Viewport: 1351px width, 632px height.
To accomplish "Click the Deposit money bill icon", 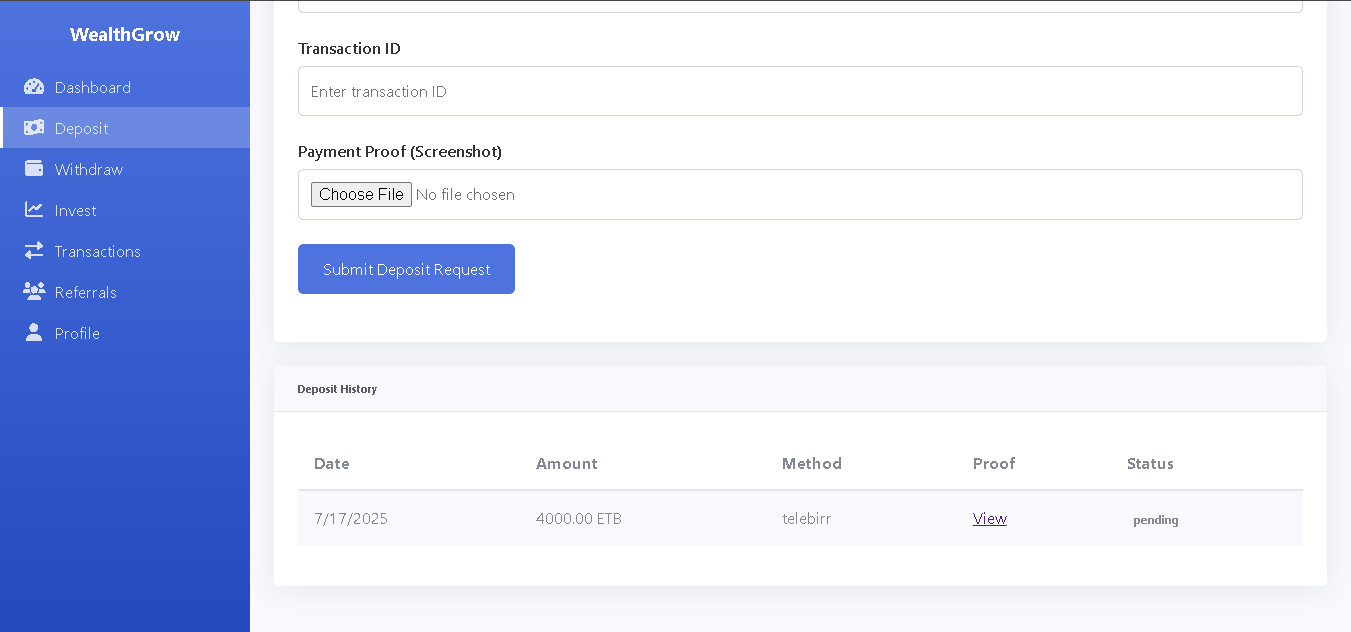I will point(34,128).
